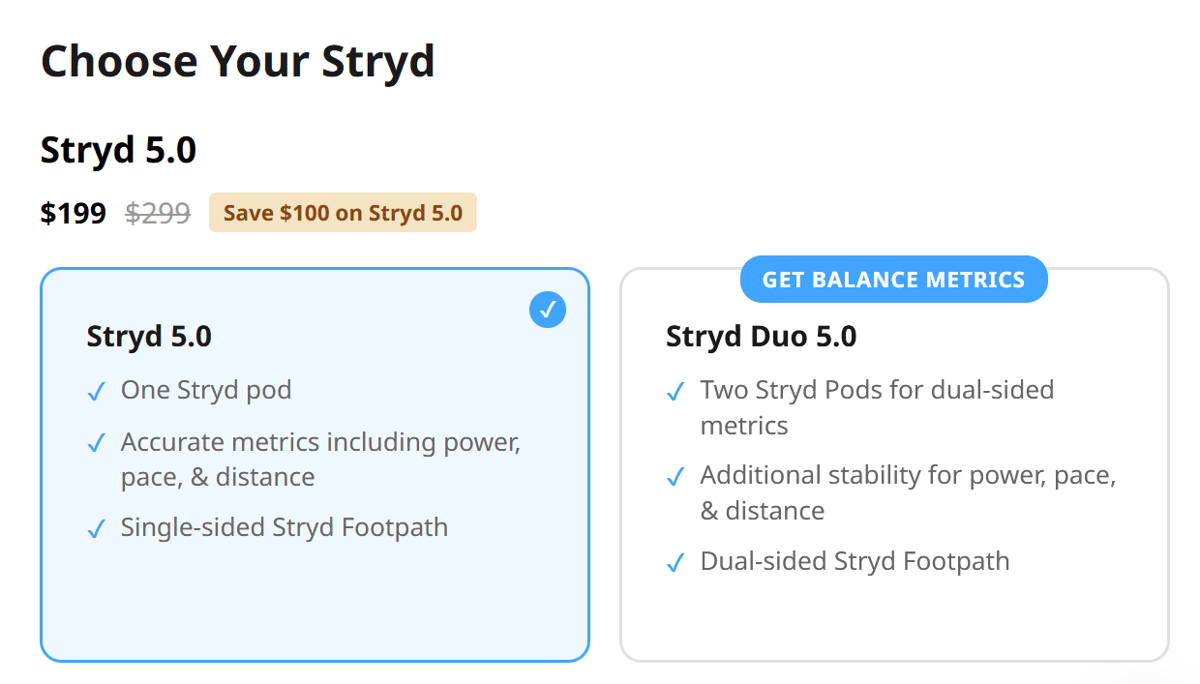Viewport: 1200px width, 684px height.
Task: Click checkmark next to 'Two Stryd Pods'
Action: pyautogui.click(x=676, y=392)
